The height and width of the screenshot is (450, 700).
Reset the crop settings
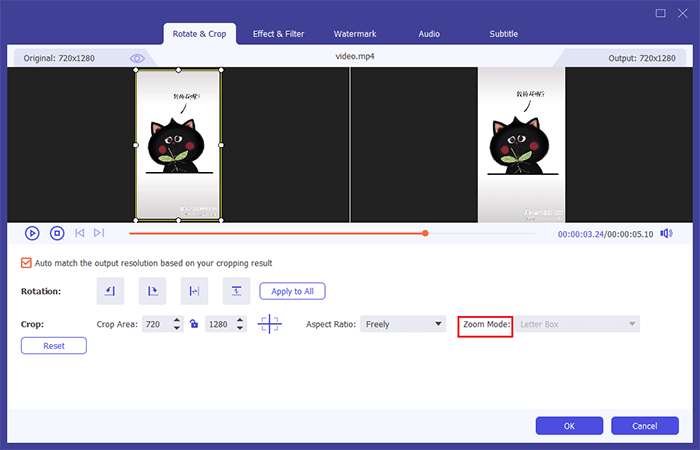click(x=54, y=346)
